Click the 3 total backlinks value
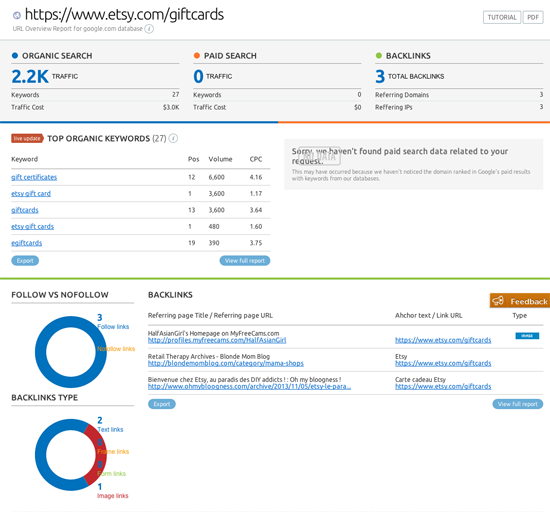Screen dimensions: 550x515 pos(380,76)
